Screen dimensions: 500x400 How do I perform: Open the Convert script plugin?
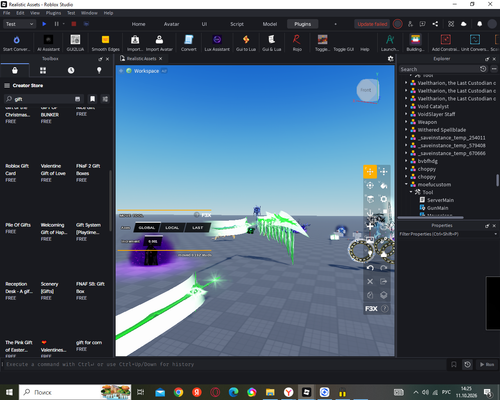[x=189, y=43]
